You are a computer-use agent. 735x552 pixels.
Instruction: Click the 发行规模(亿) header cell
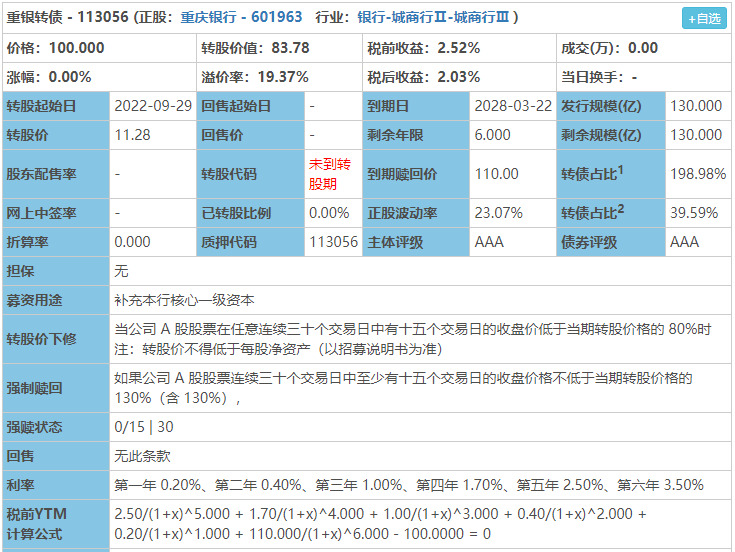pyautogui.click(x=611, y=106)
